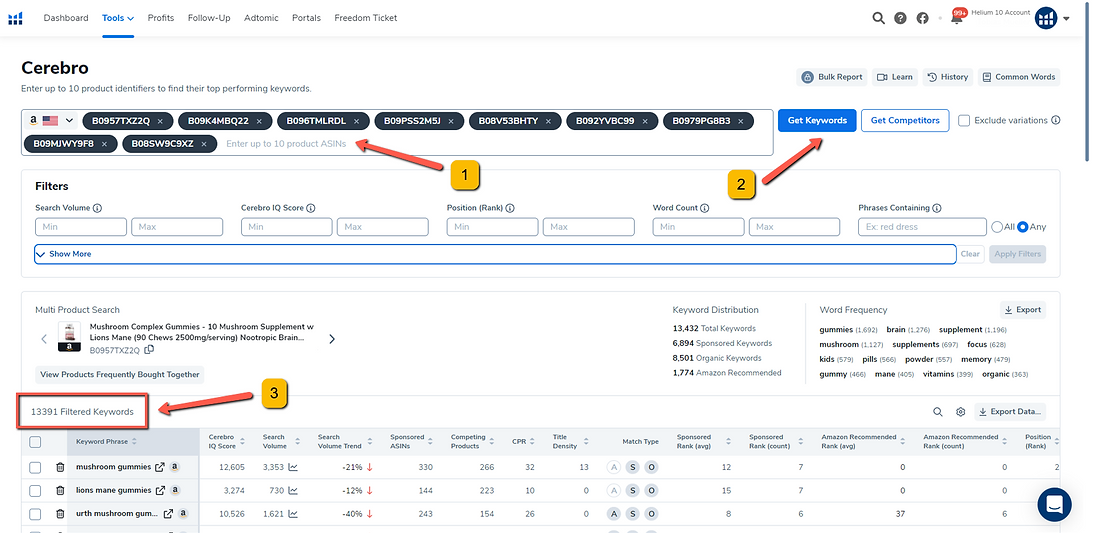
Task: Copy ASIN B0957TXZ2Q with copy icon
Action: (x=148, y=350)
